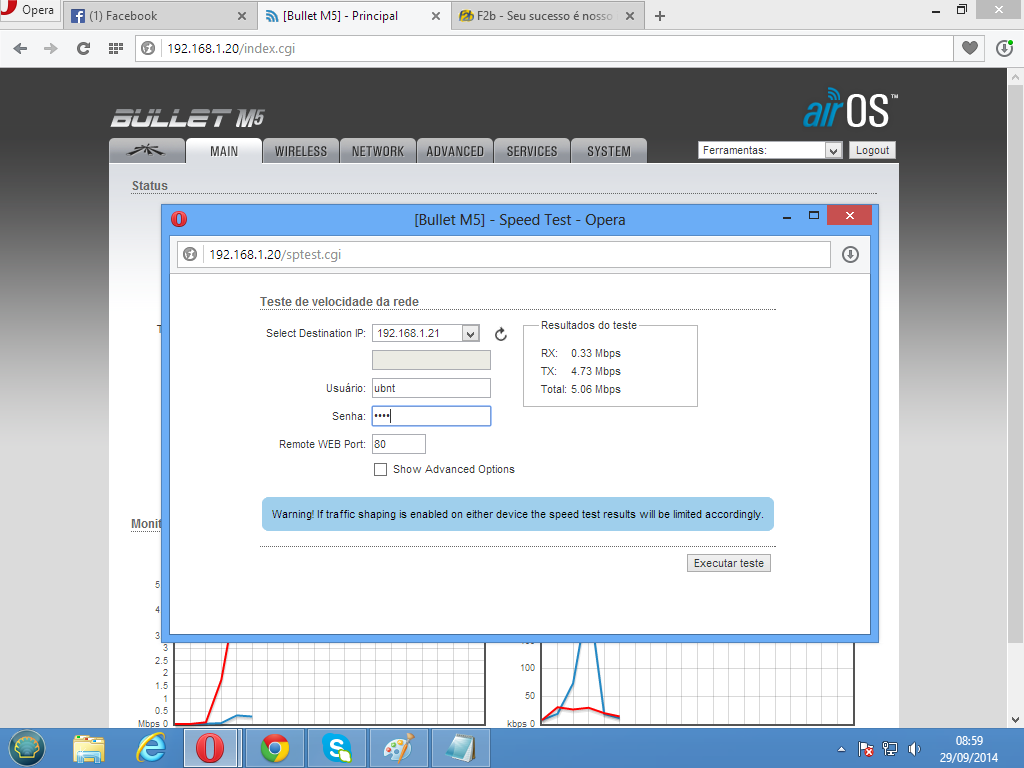Open Paint from taskbar
The height and width of the screenshot is (768, 1024).
(398, 748)
